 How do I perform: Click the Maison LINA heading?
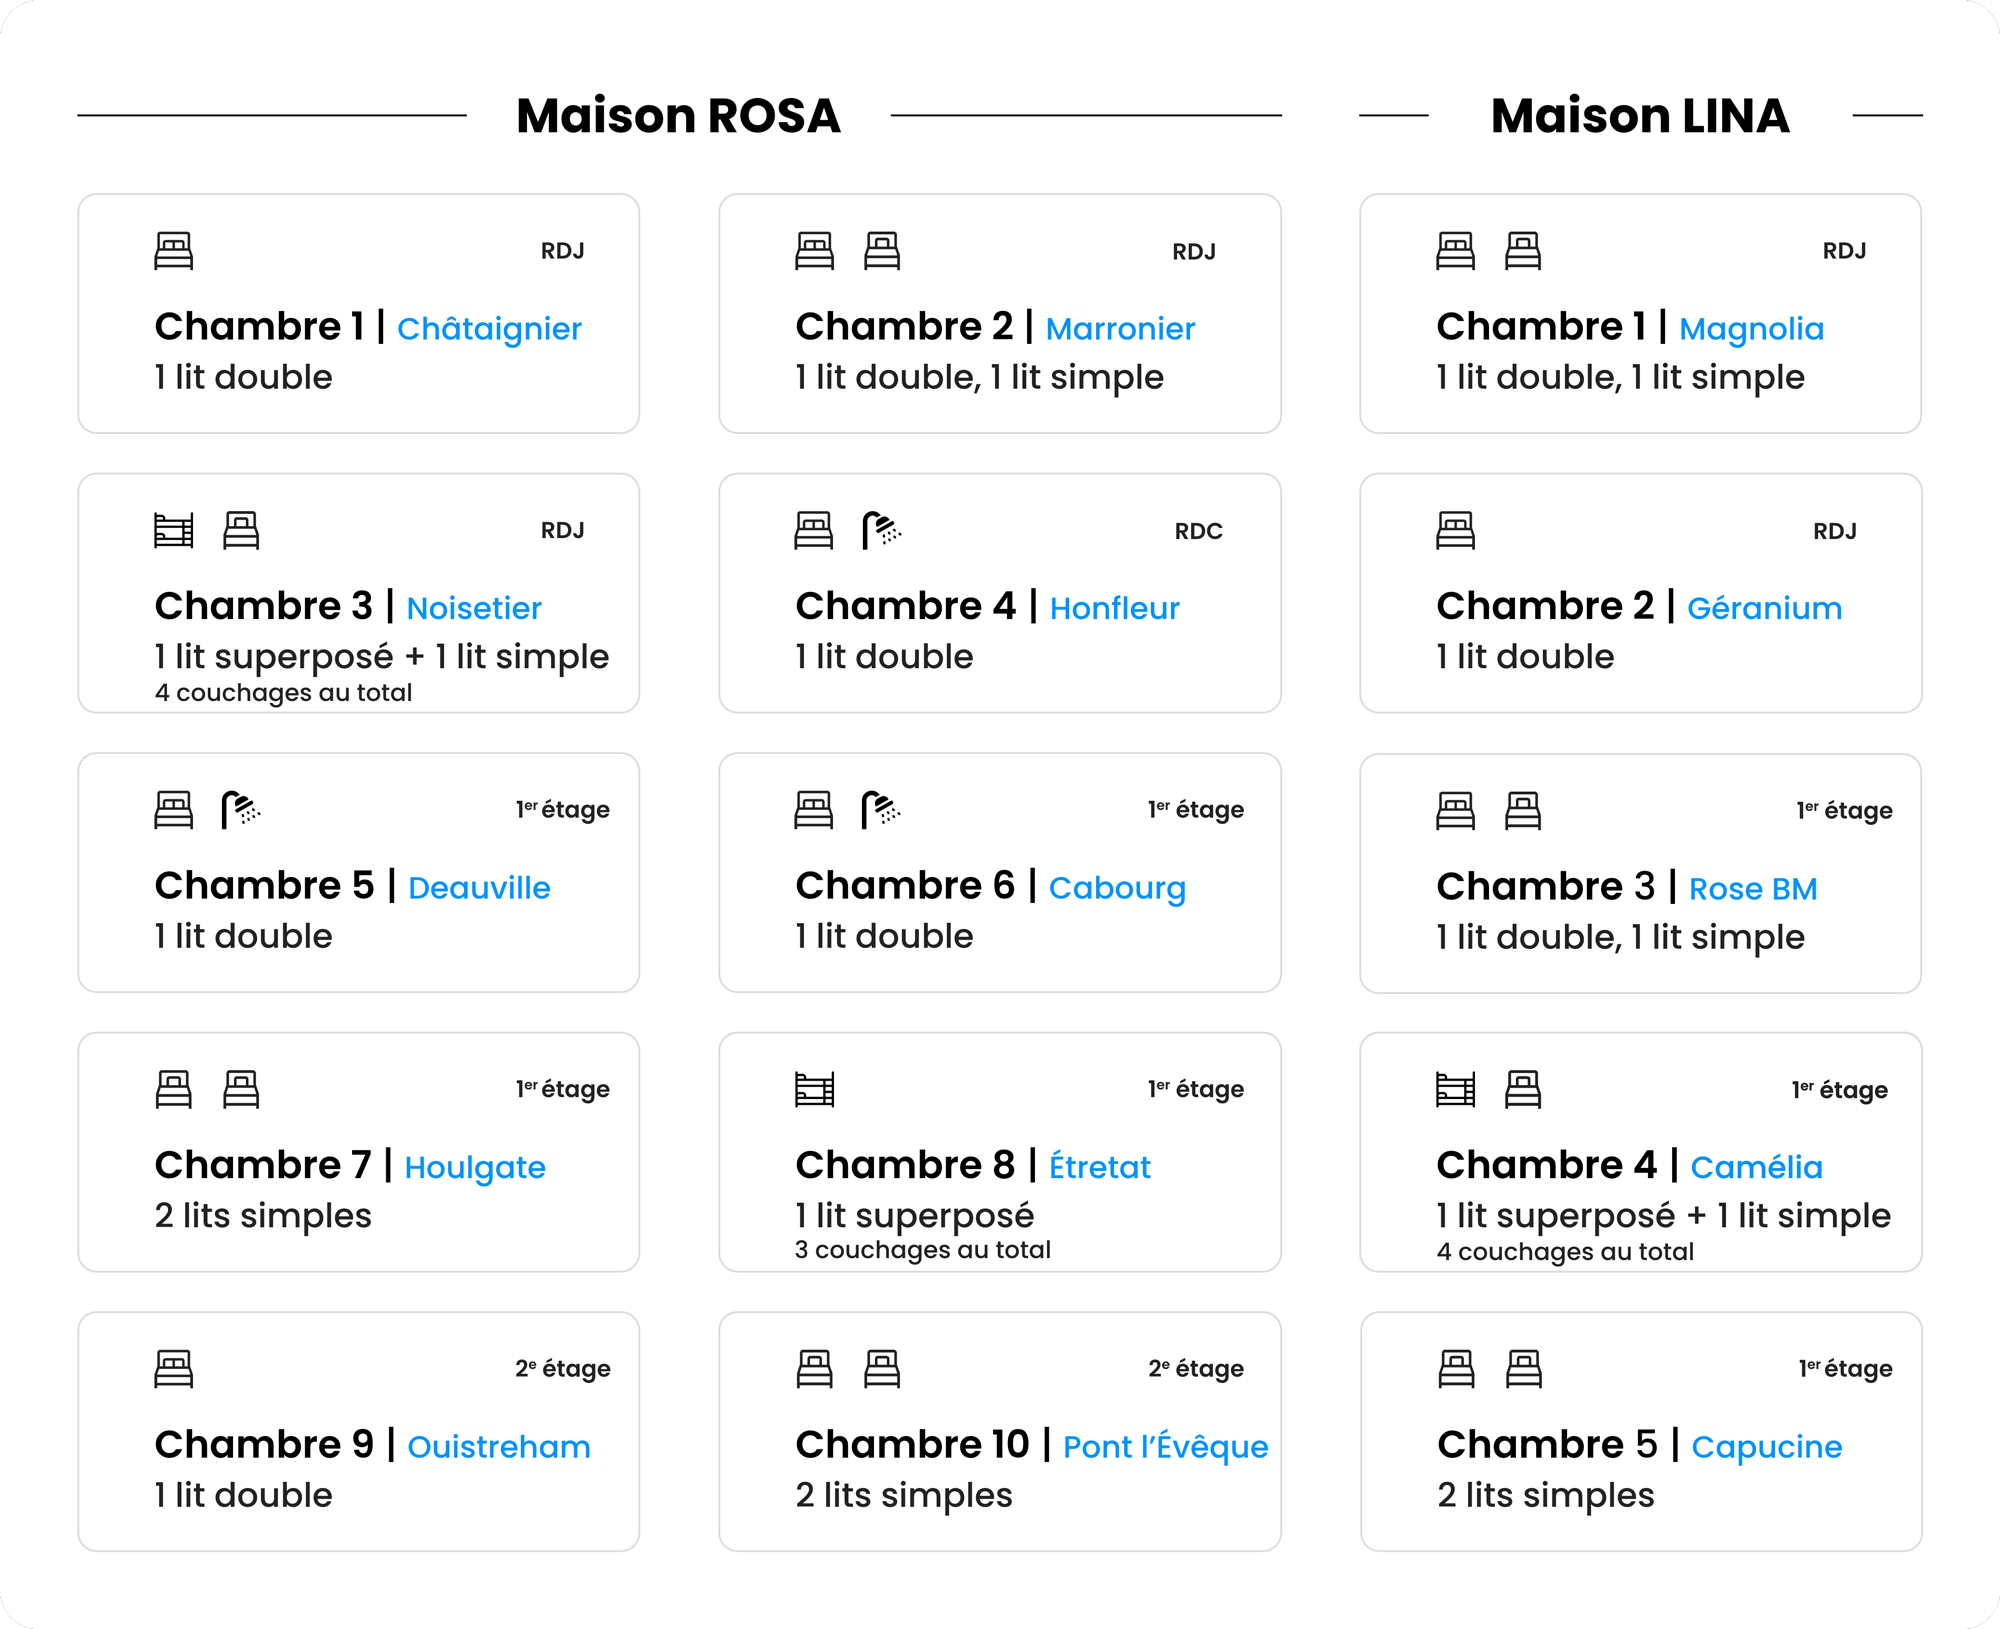click(1640, 116)
